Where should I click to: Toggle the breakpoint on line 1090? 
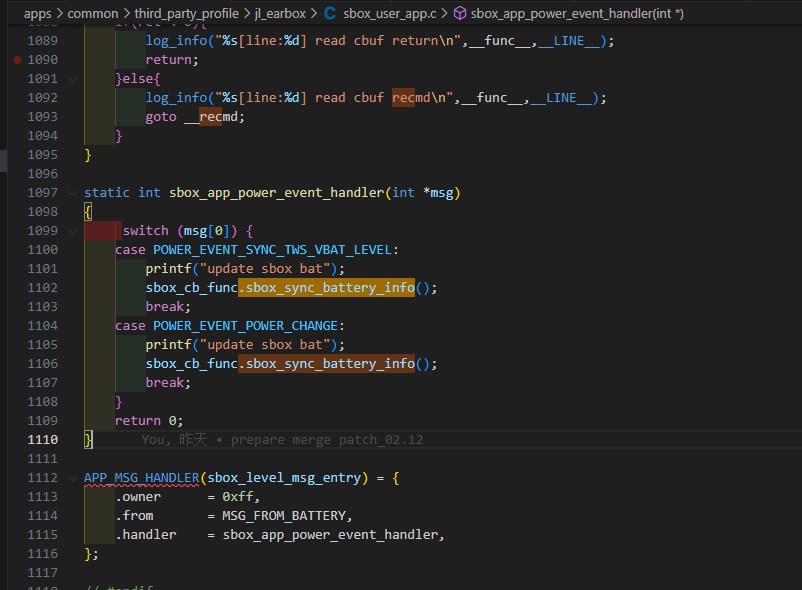coord(17,60)
